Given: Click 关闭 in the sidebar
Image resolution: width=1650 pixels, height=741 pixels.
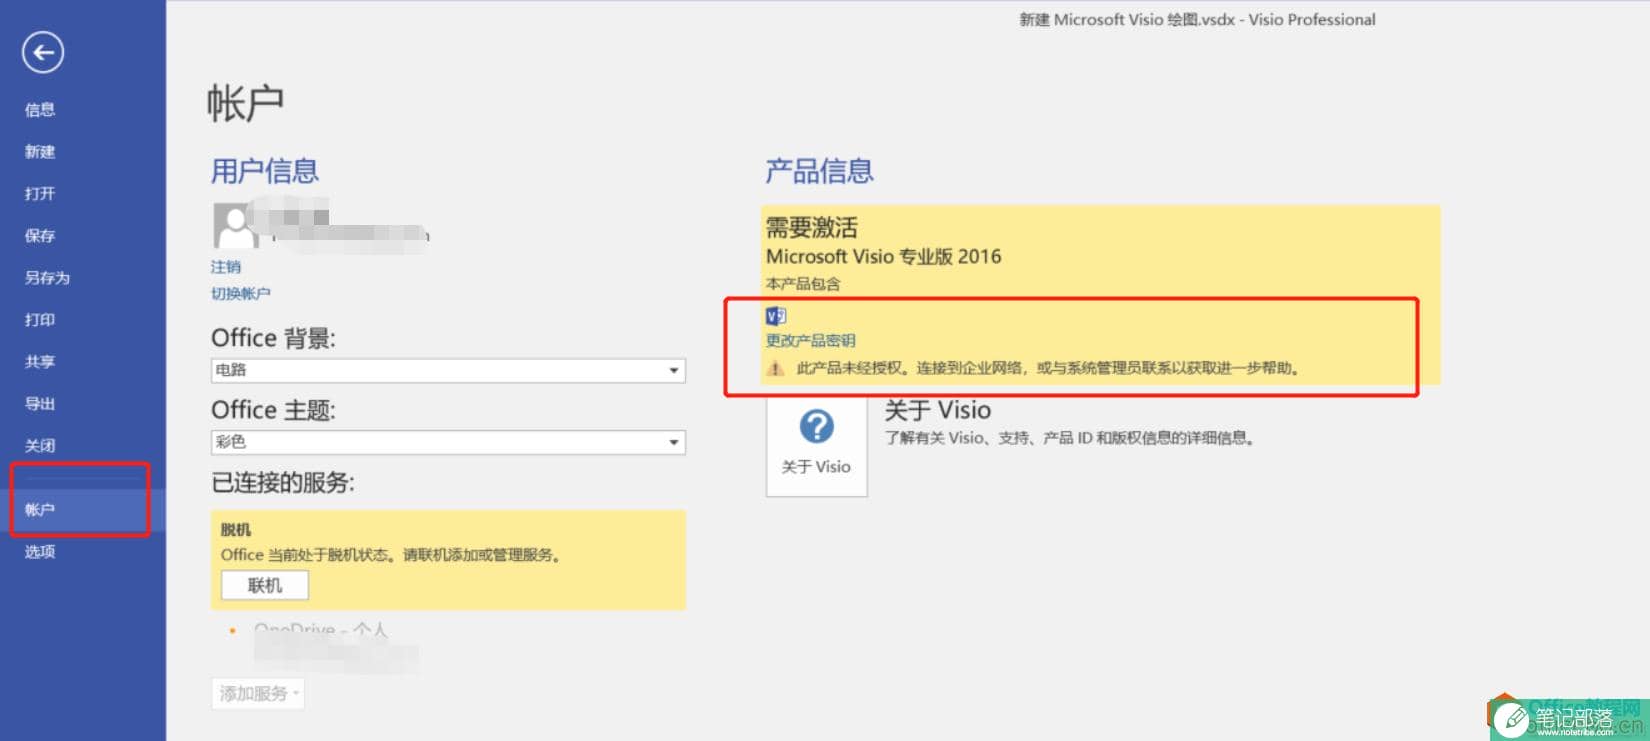Looking at the screenshot, I should (x=40, y=446).
